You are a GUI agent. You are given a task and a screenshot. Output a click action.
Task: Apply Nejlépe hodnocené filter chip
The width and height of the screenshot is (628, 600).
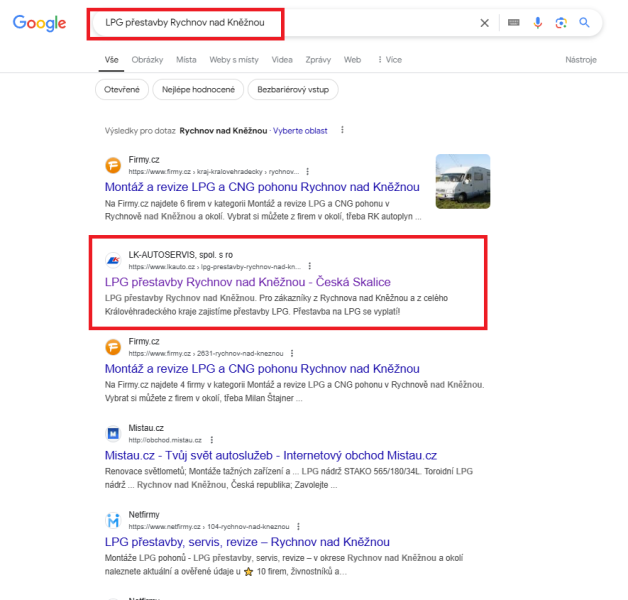pos(198,89)
